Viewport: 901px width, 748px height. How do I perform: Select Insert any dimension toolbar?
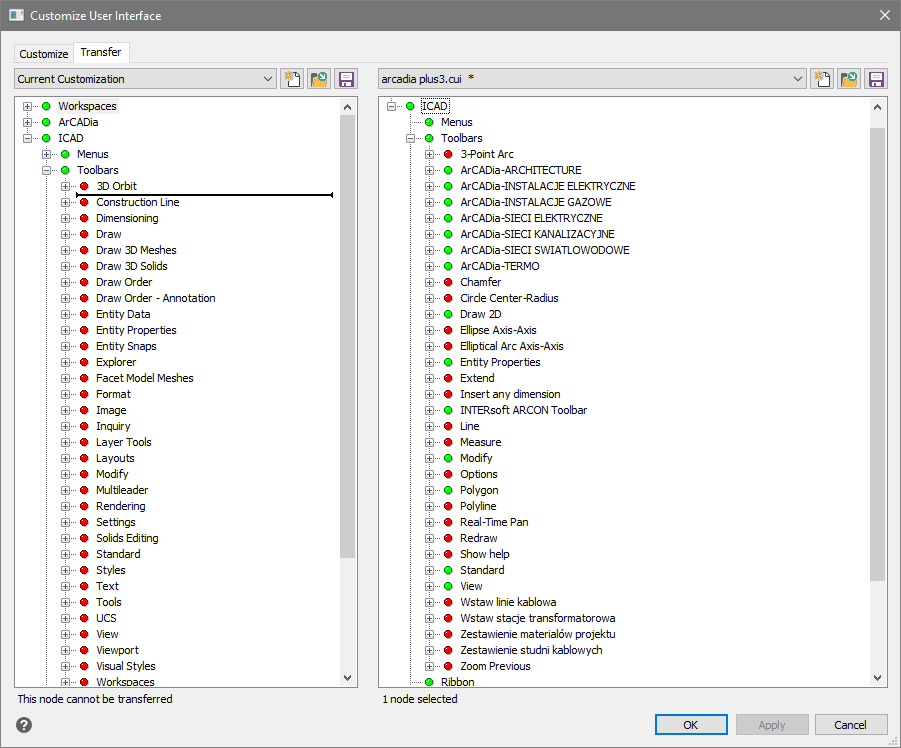coord(510,394)
